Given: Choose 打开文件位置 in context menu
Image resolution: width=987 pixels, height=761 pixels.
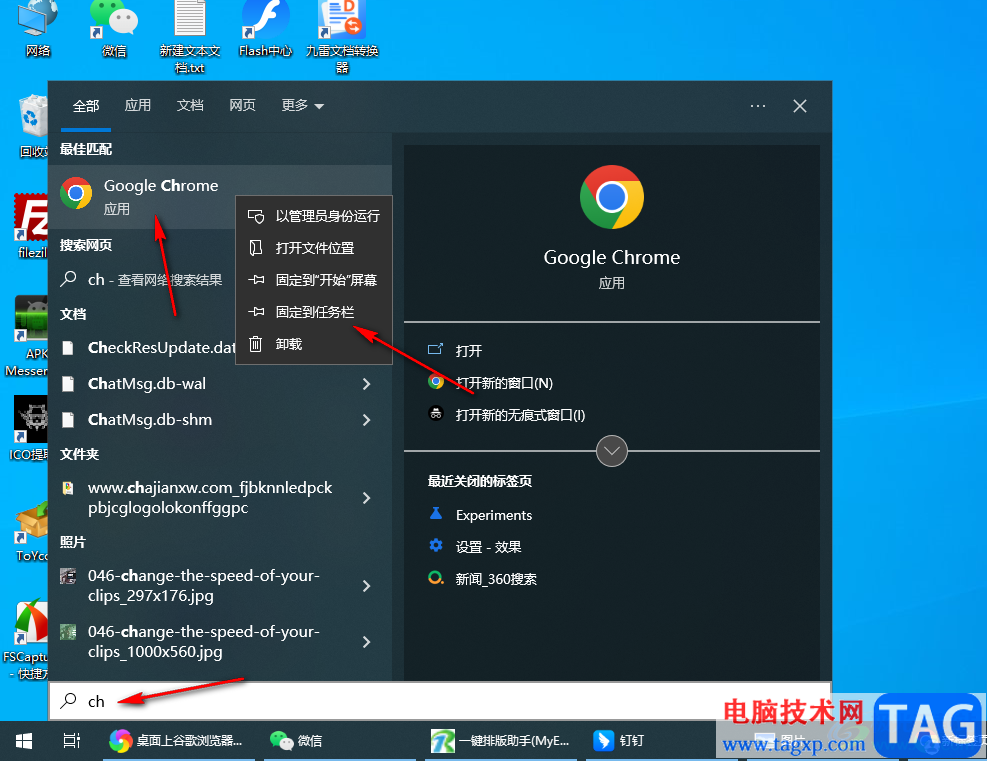Looking at the screenshot, I should click(x=313, y=249).
